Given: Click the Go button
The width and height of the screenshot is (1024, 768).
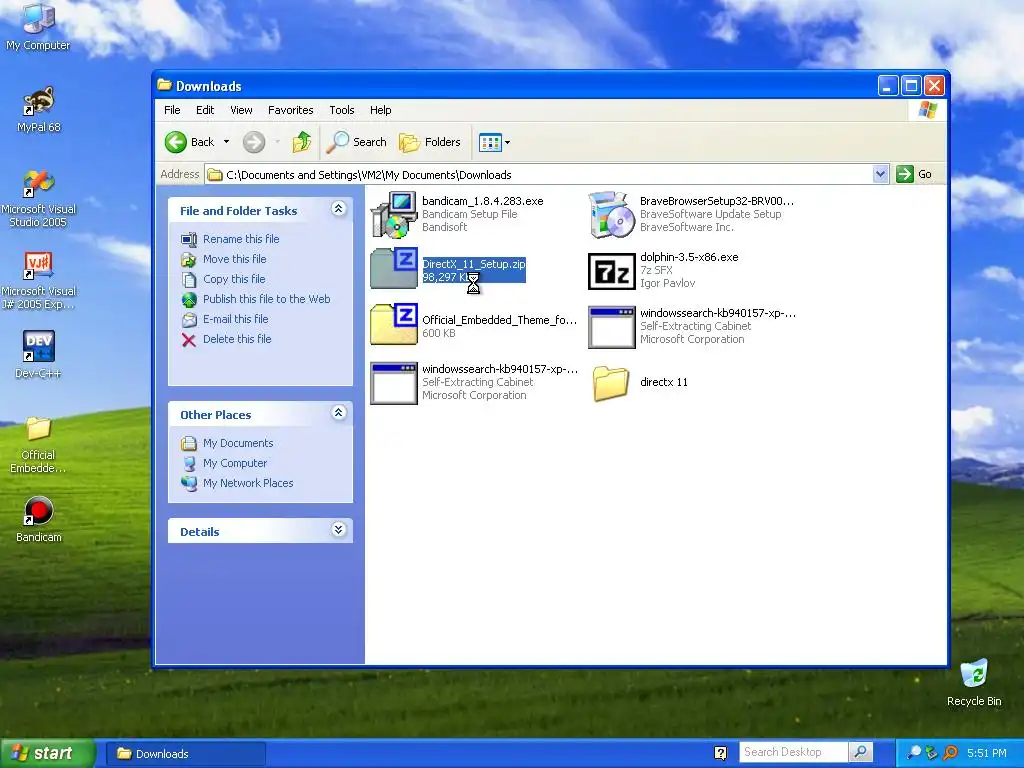Looking at the screenshot, I should point(914,174).
